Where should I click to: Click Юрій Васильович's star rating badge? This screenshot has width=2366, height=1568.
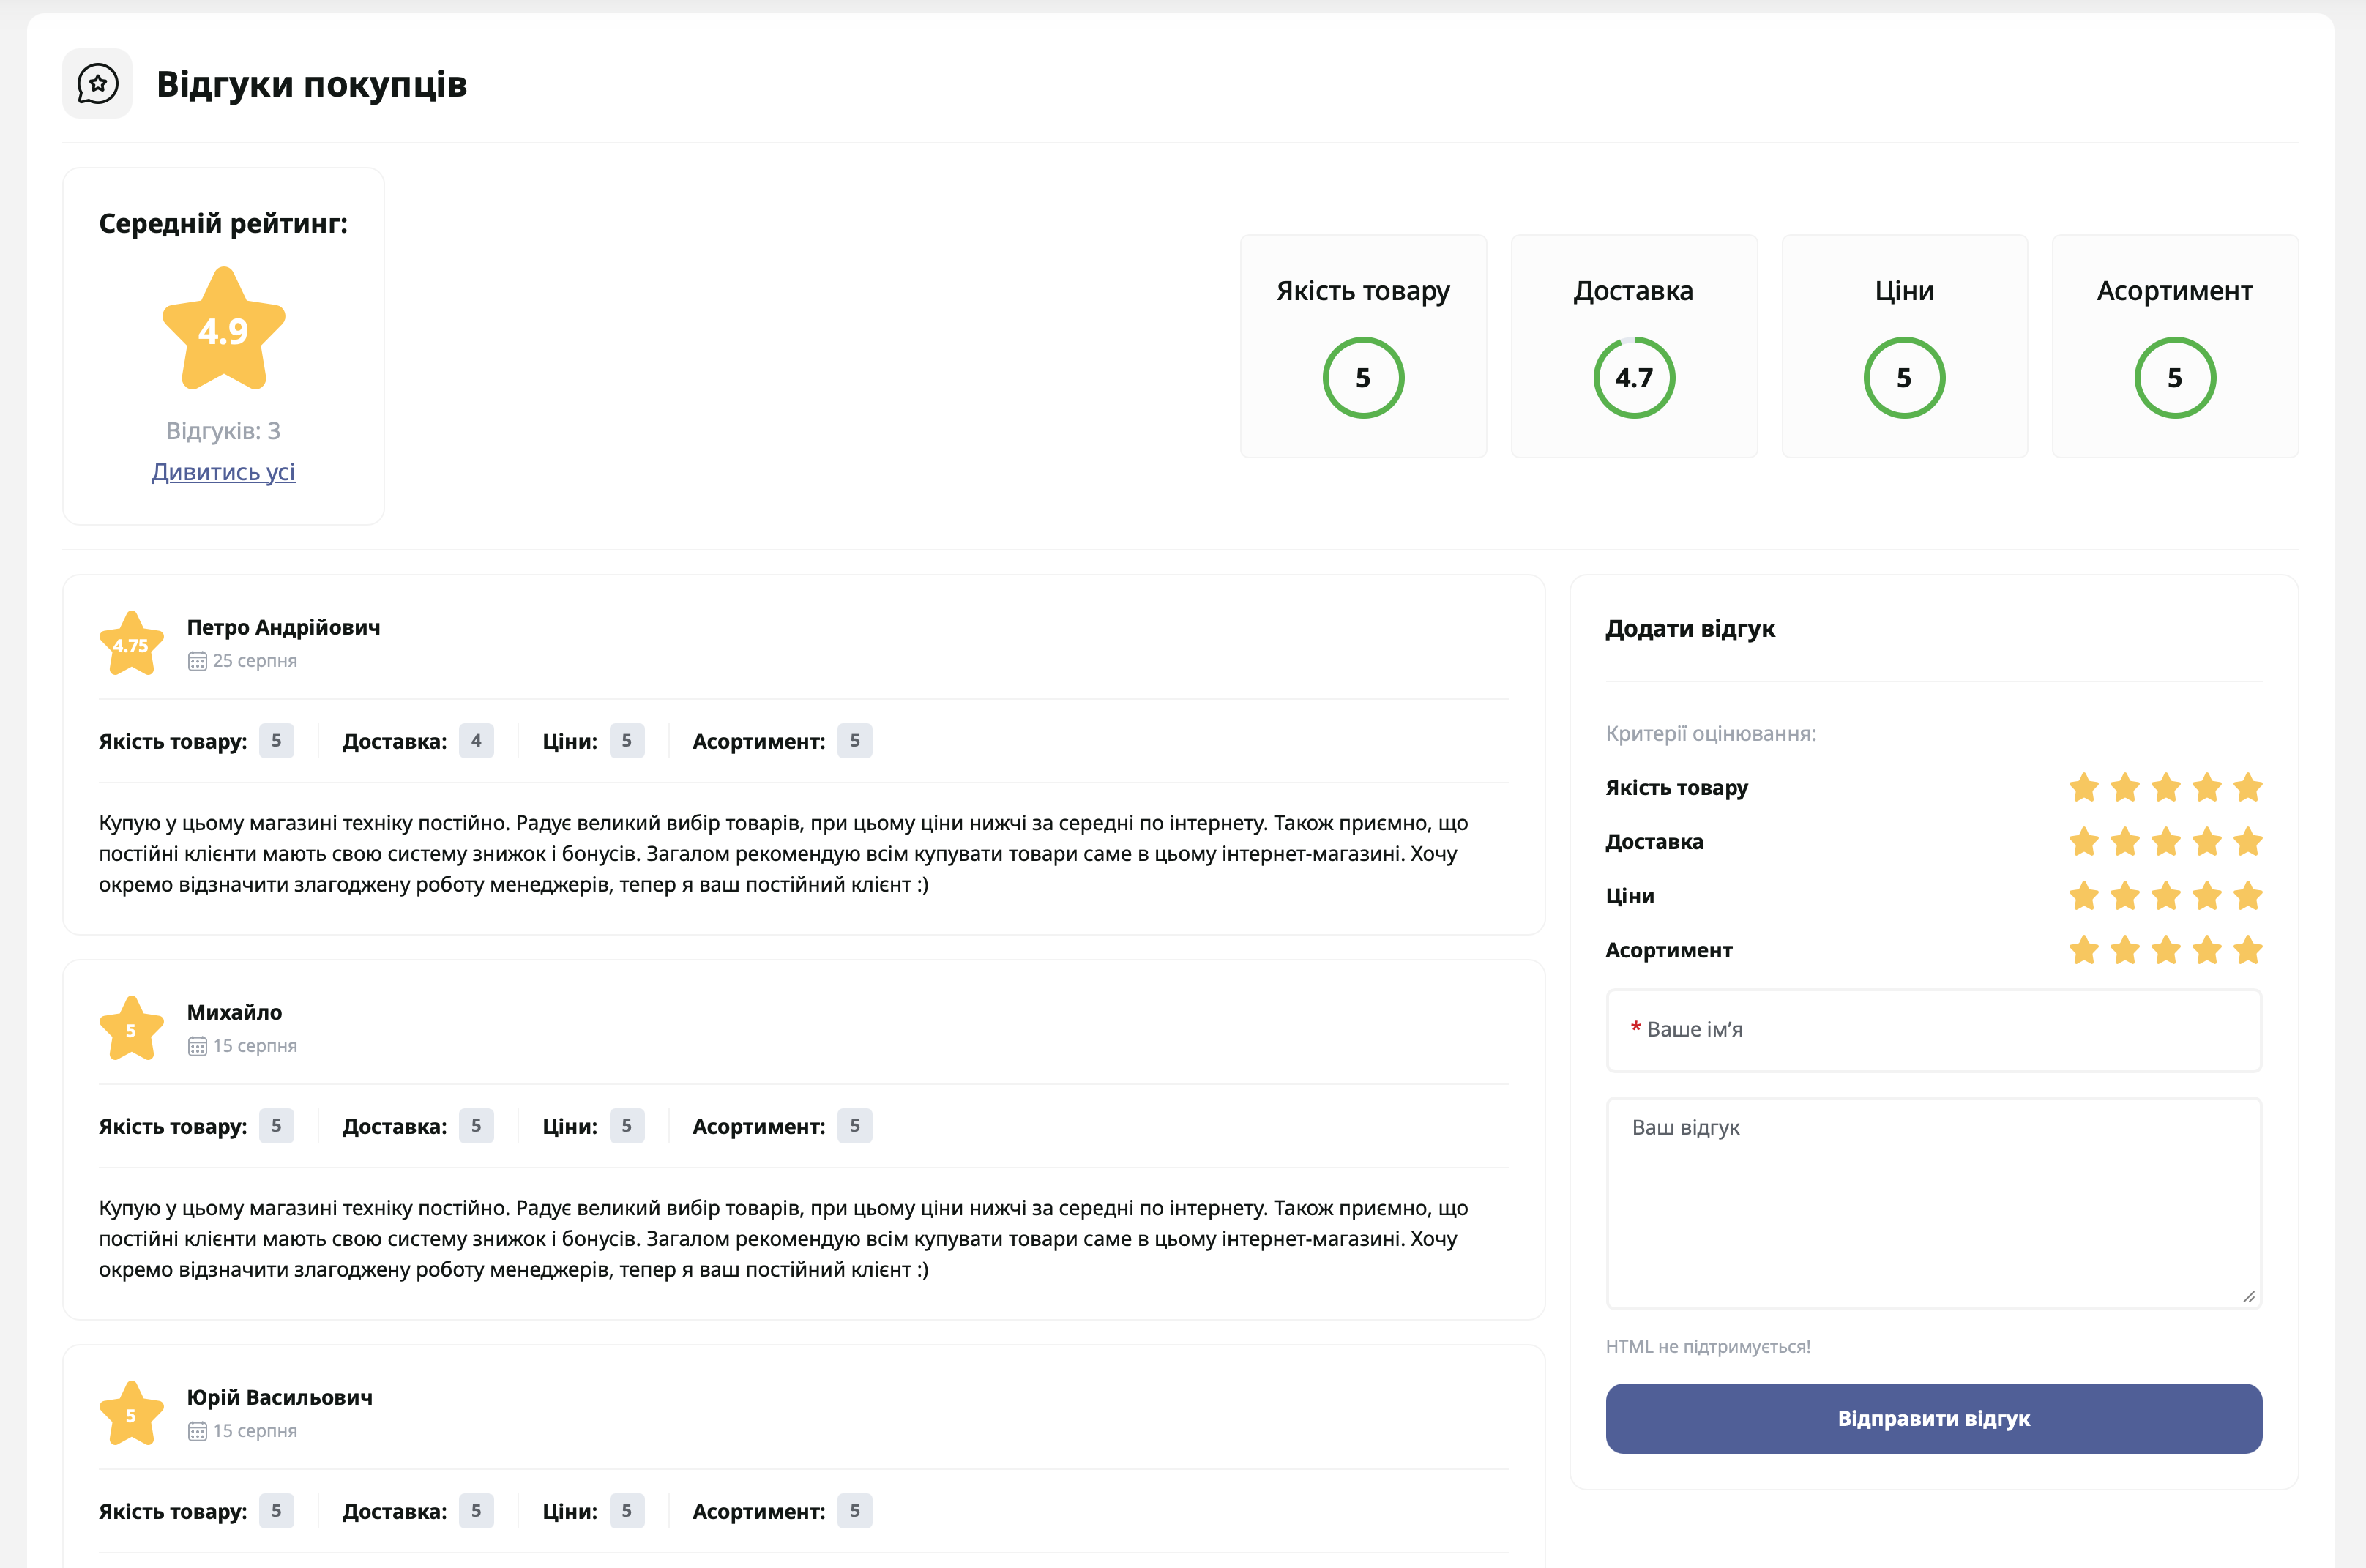(131, 1414)
